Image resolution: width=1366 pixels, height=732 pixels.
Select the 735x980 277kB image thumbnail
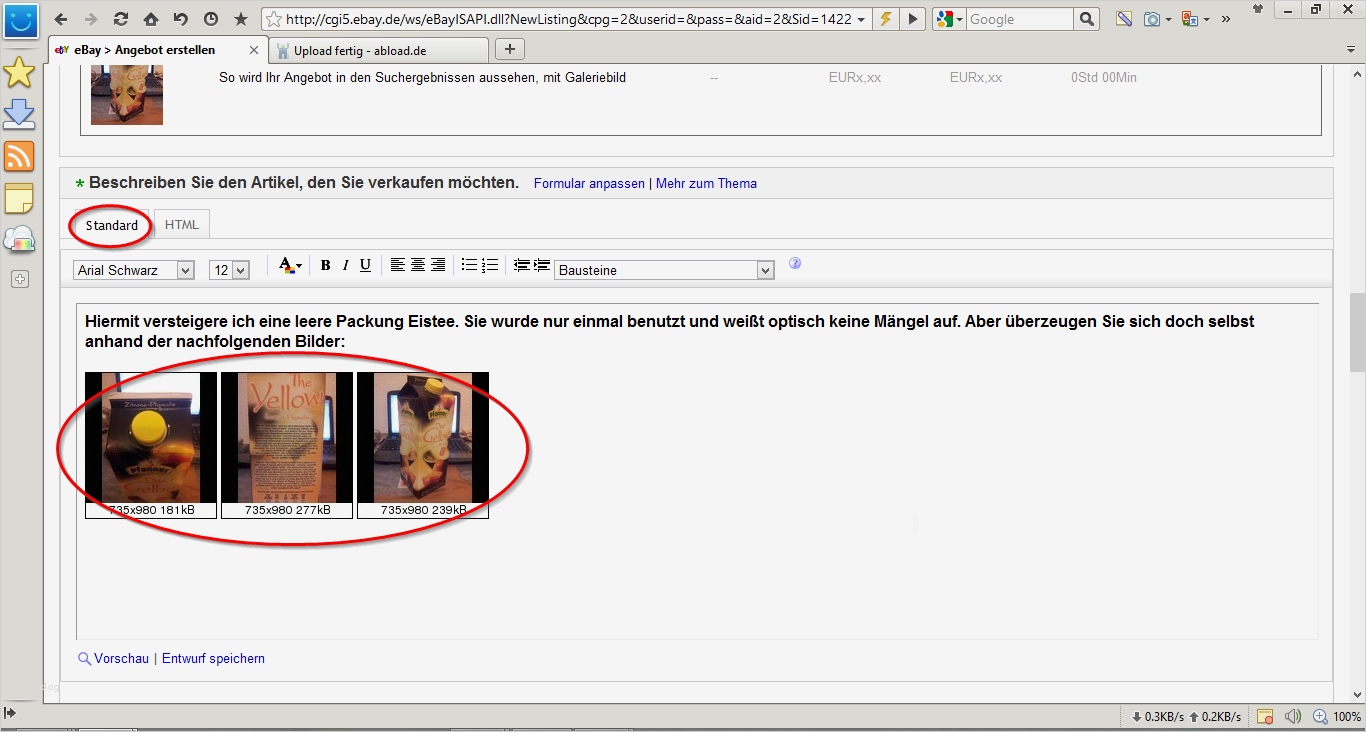pyautogui.click(x=287, y=446)
